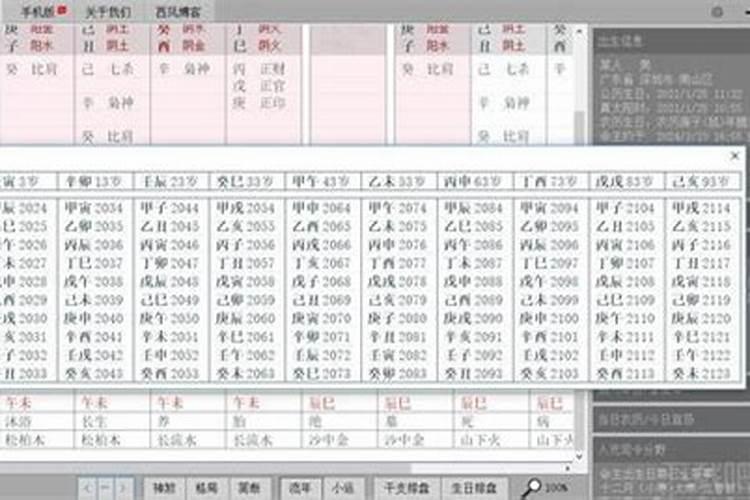Click the year entry 丙戌 2066
Screen dimensions: 750x500
pyautogui.click(x=322, y=245)
